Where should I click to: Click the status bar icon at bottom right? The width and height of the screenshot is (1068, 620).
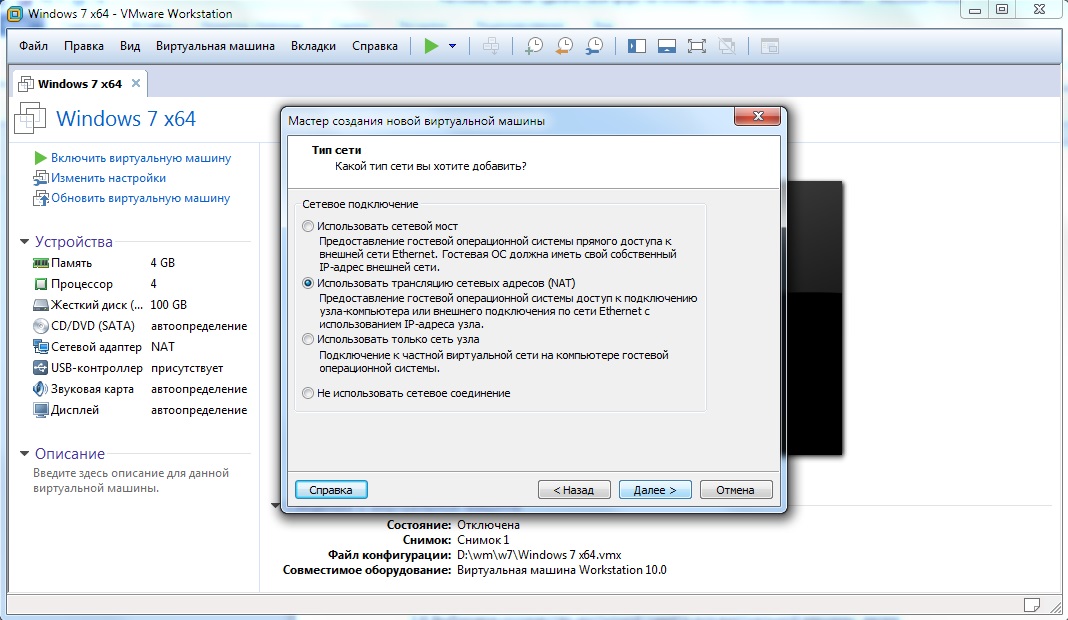[x=1032, y=605]
